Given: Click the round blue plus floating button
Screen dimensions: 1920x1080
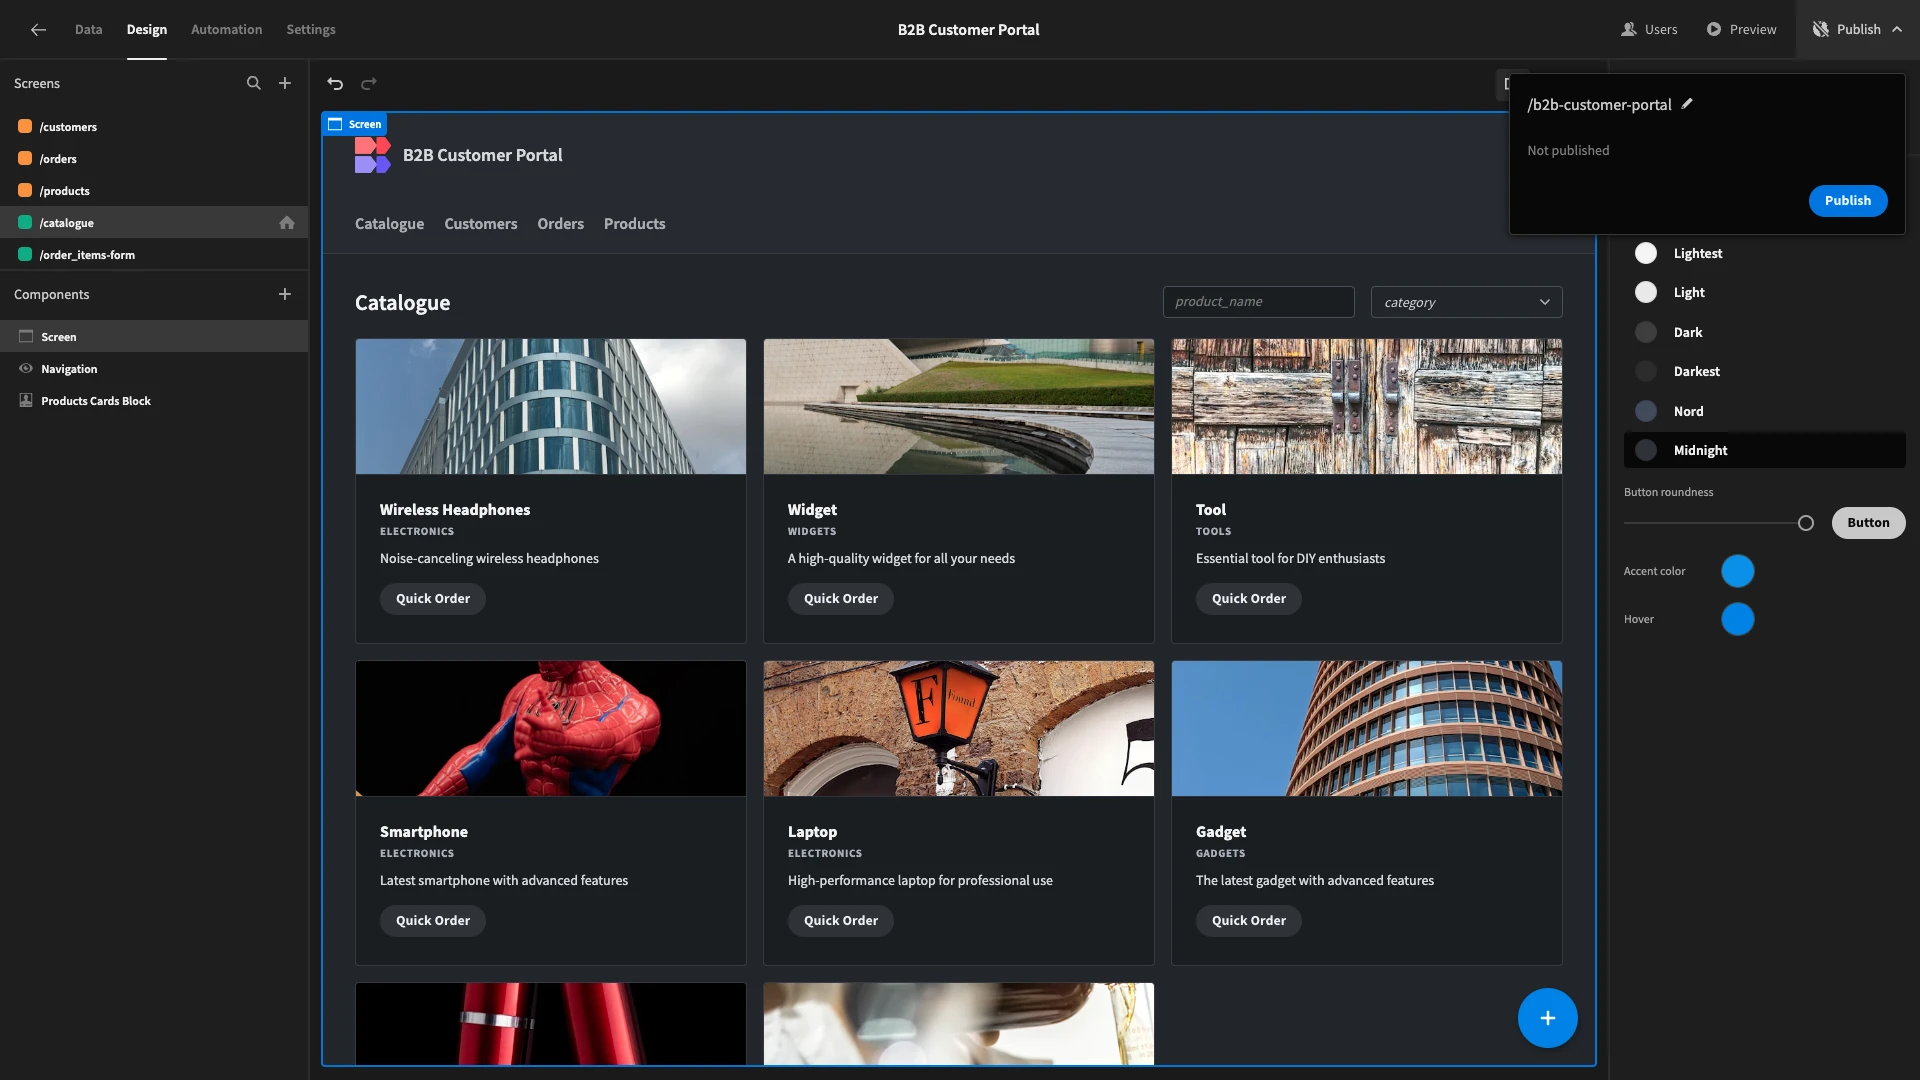Looking at the screenshot, I should click(x=1547, y=1018).
